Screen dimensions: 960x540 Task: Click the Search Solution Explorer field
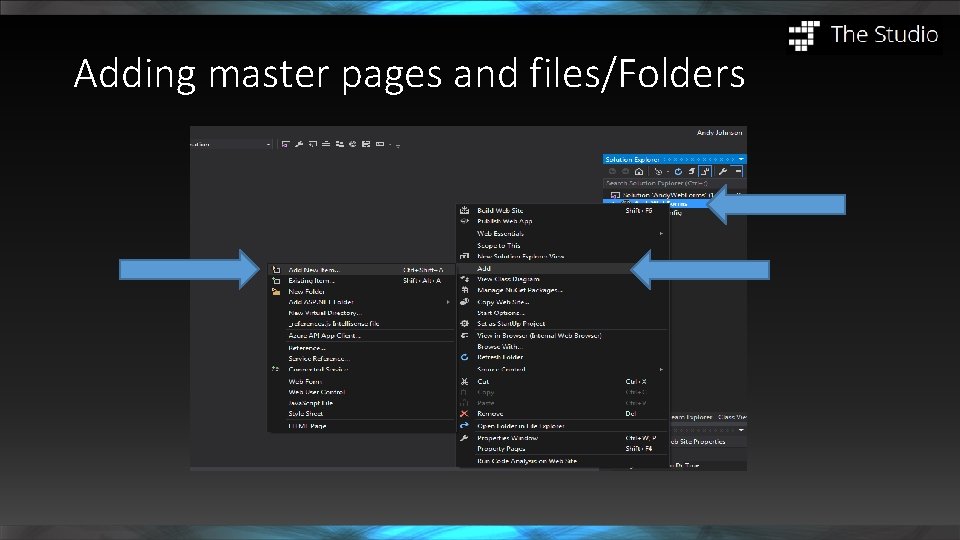coord(673,183)
